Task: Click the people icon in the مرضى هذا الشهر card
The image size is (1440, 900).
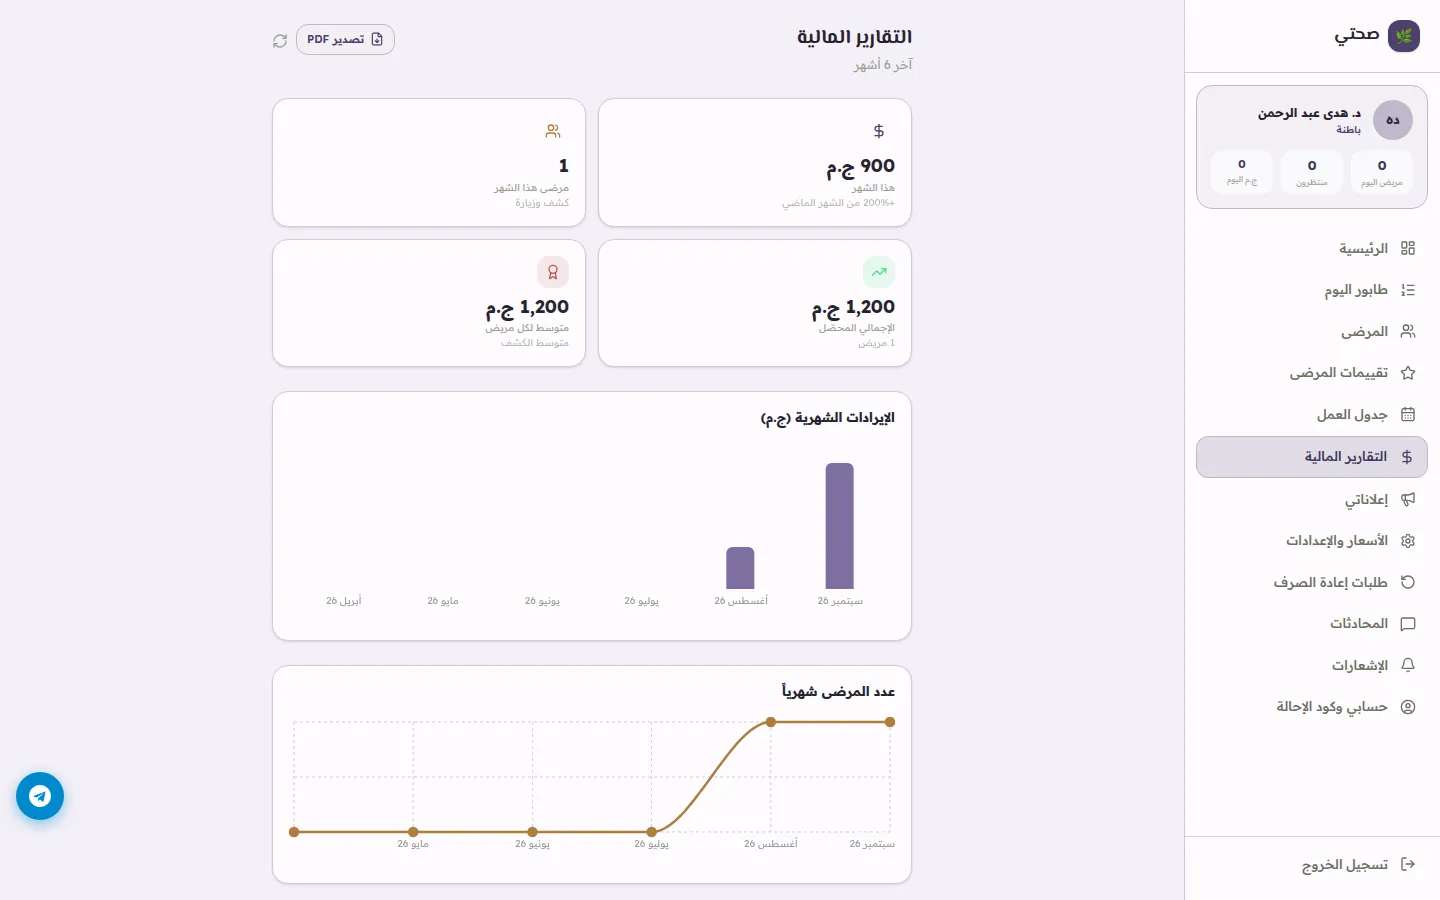Action: [x=553, y=131]
